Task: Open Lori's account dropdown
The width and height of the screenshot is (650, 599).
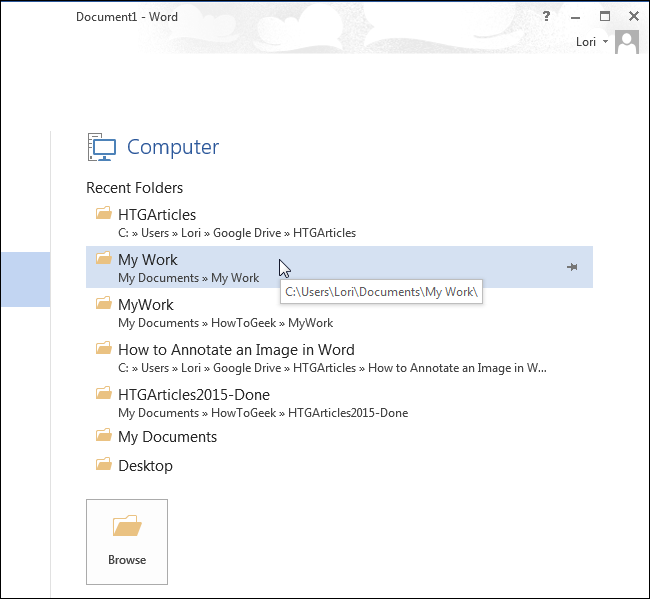Action: pyautogui.click(x=593, y=42)
